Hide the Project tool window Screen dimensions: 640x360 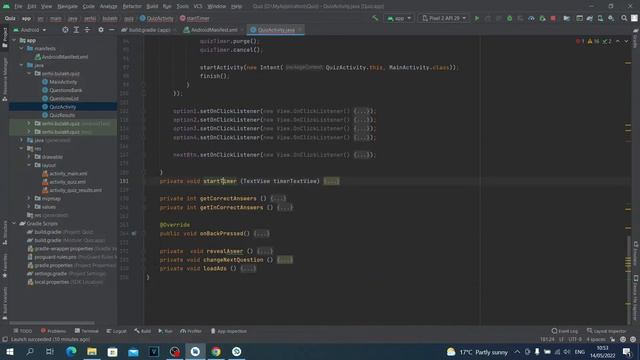coord(111,30)
